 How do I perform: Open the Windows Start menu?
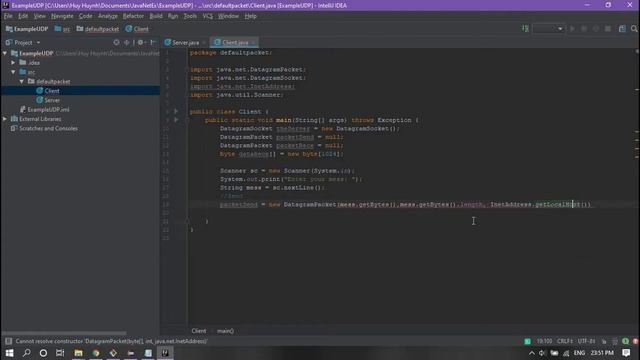click(9, 353)
